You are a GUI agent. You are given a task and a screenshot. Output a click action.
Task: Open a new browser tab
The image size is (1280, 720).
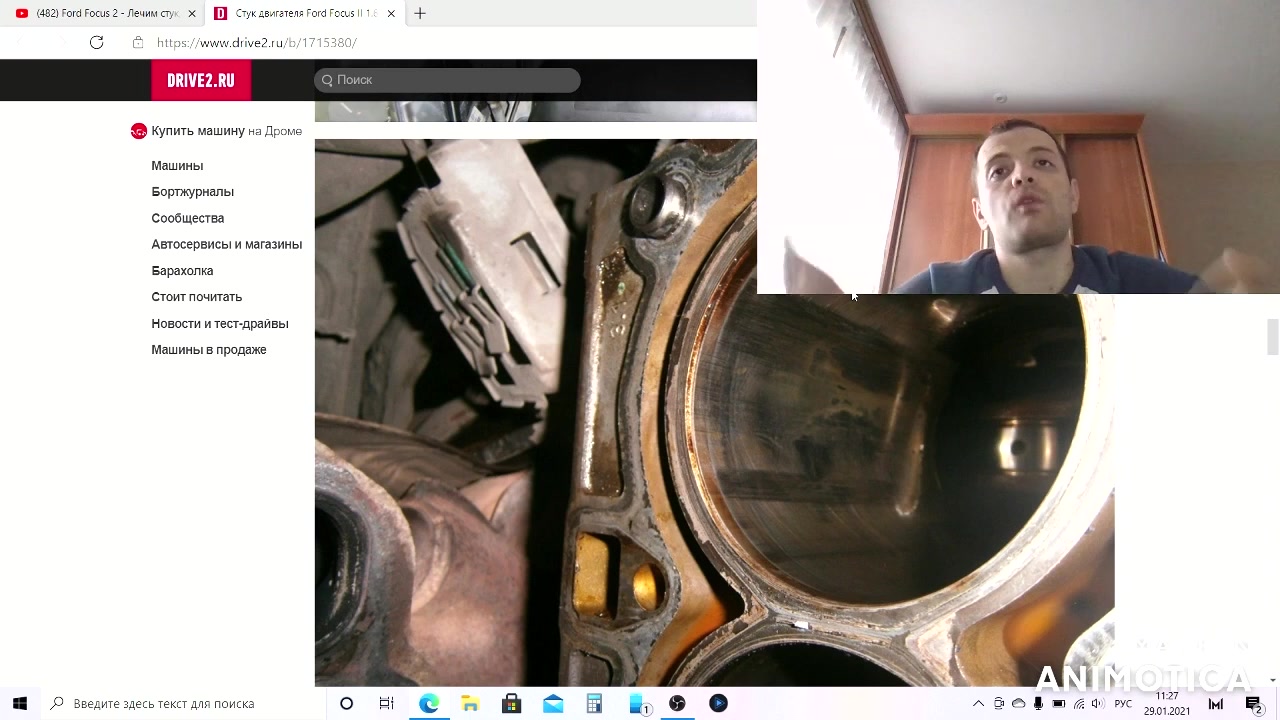tap(420, 14)
